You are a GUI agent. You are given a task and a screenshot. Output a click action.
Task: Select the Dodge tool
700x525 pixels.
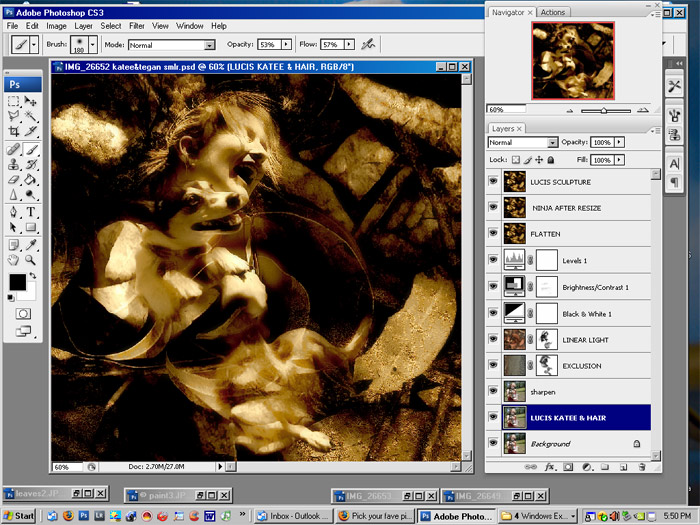coord(30,195)
